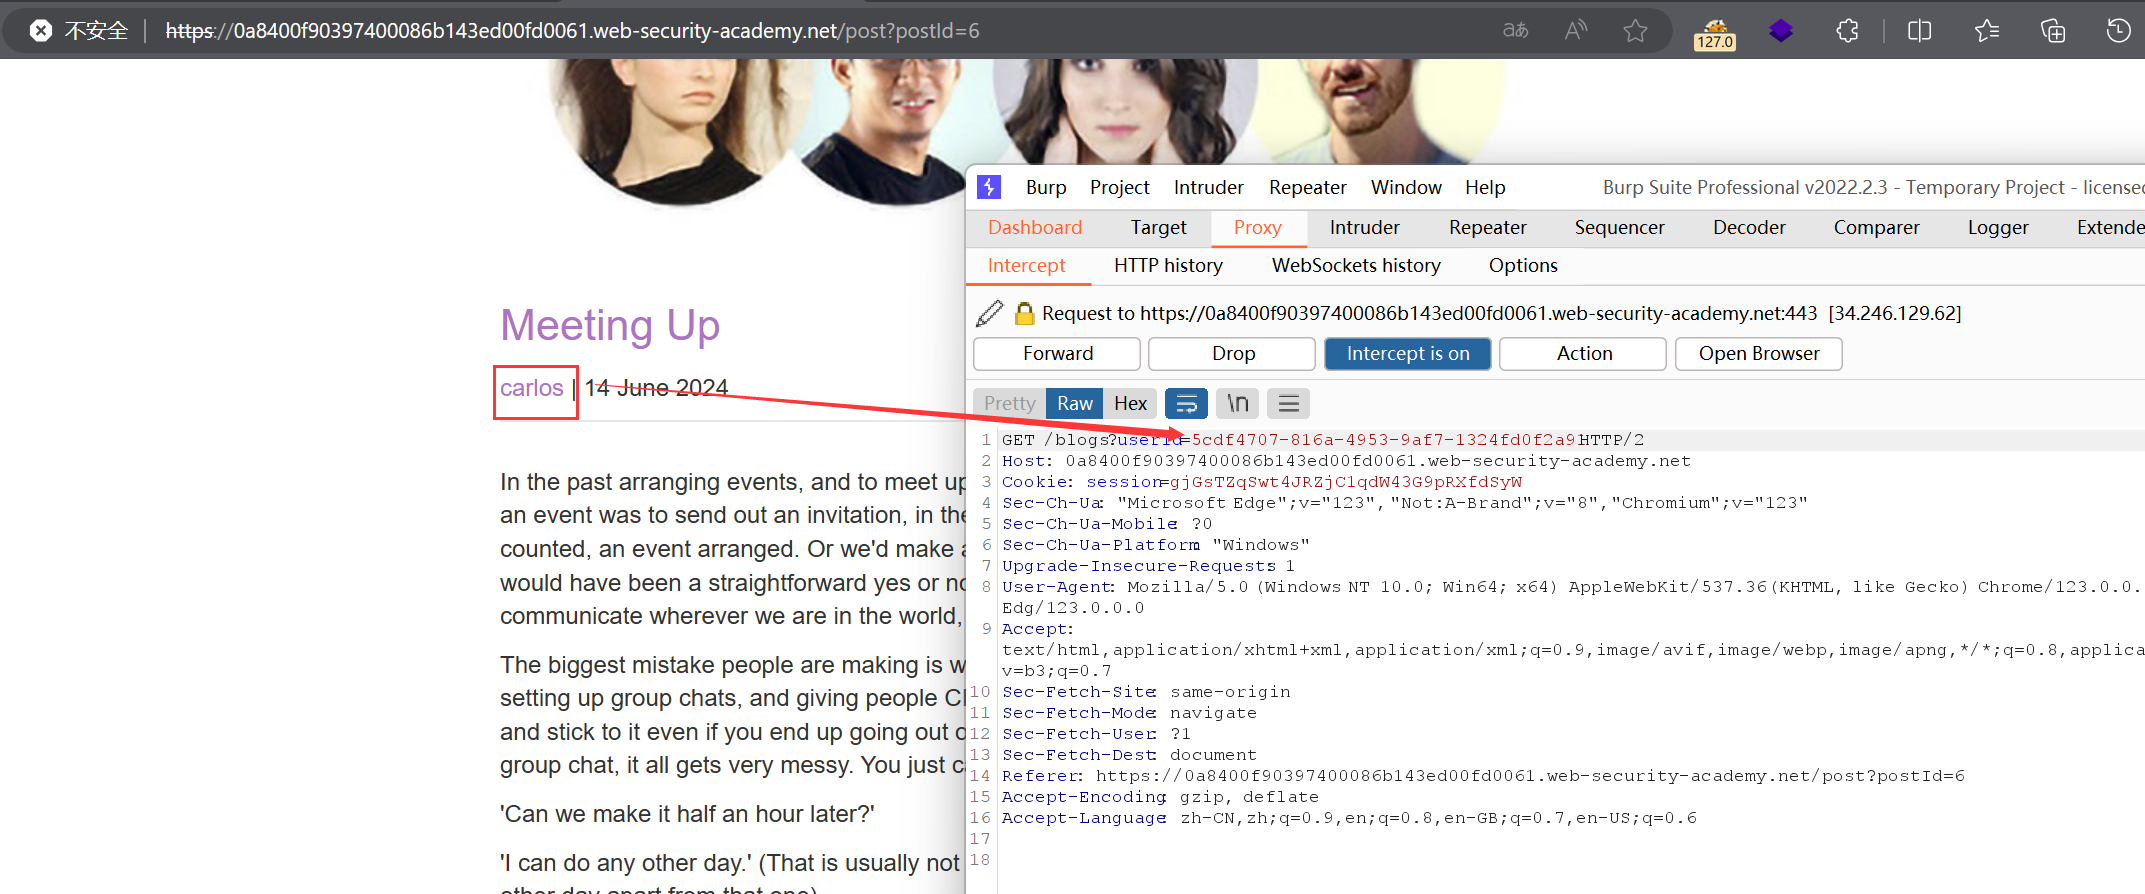Click the read aloud icon in address bar
The width and height of the screenshot is (2145, 894).
[x=1576, y=31]
